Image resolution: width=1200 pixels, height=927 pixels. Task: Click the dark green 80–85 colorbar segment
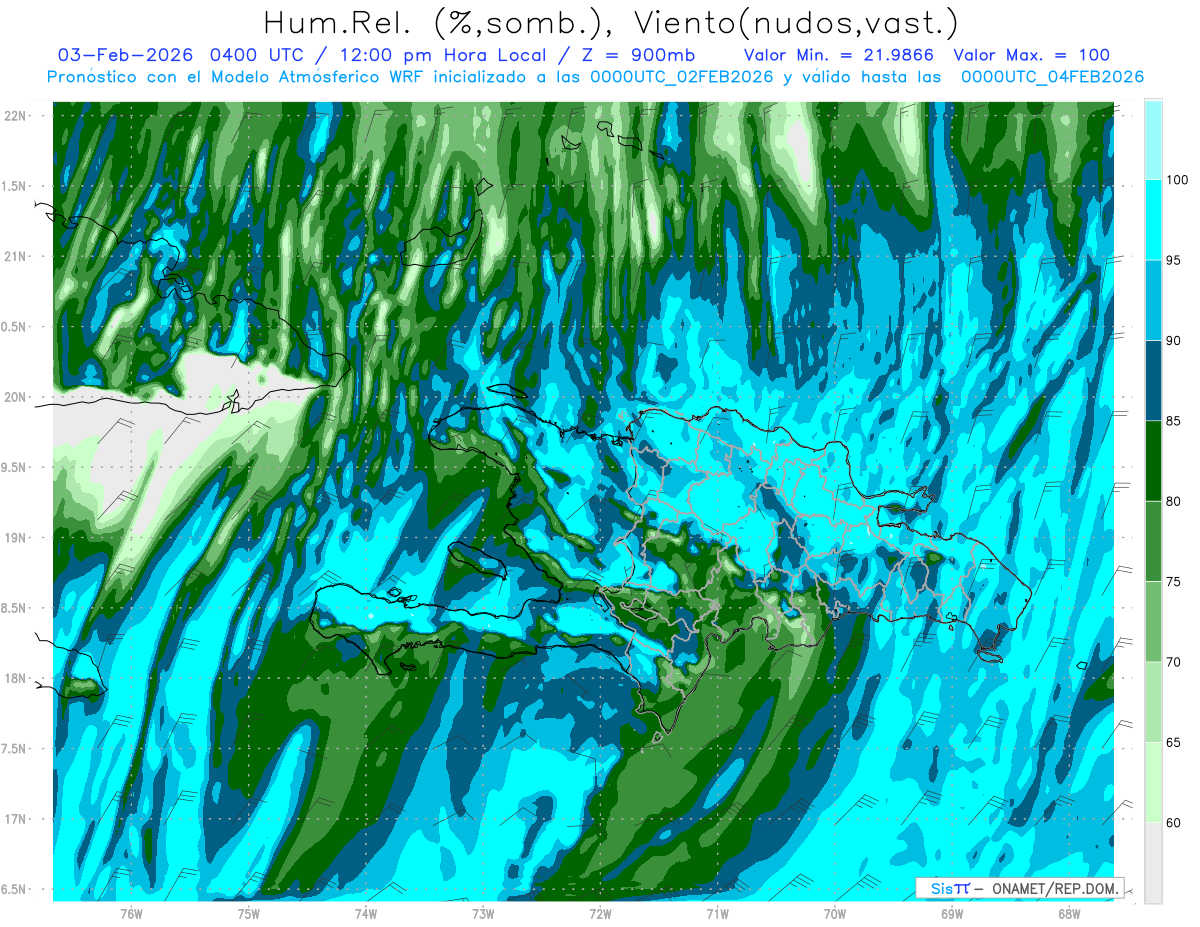[x=1153, y=461]
